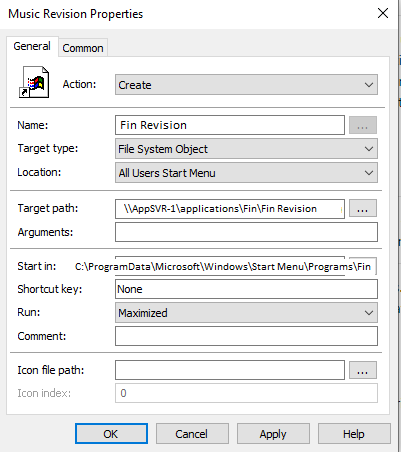
Task: Click the Icon file path field
Action: coord(230,370)
